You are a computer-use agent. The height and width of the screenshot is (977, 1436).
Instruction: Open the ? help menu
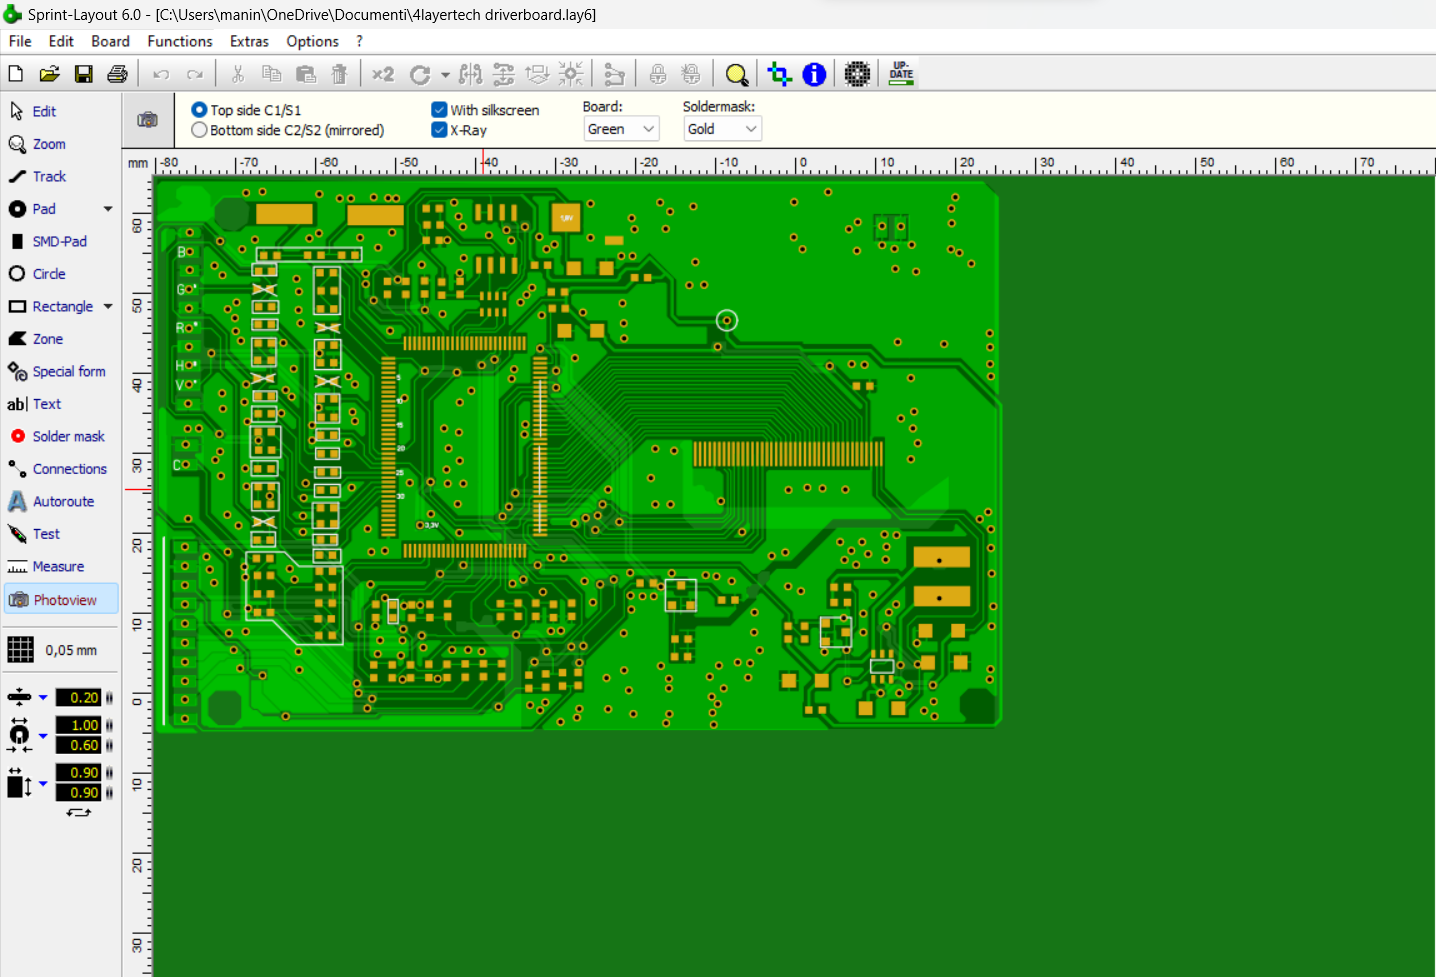[x=359, y=41]
